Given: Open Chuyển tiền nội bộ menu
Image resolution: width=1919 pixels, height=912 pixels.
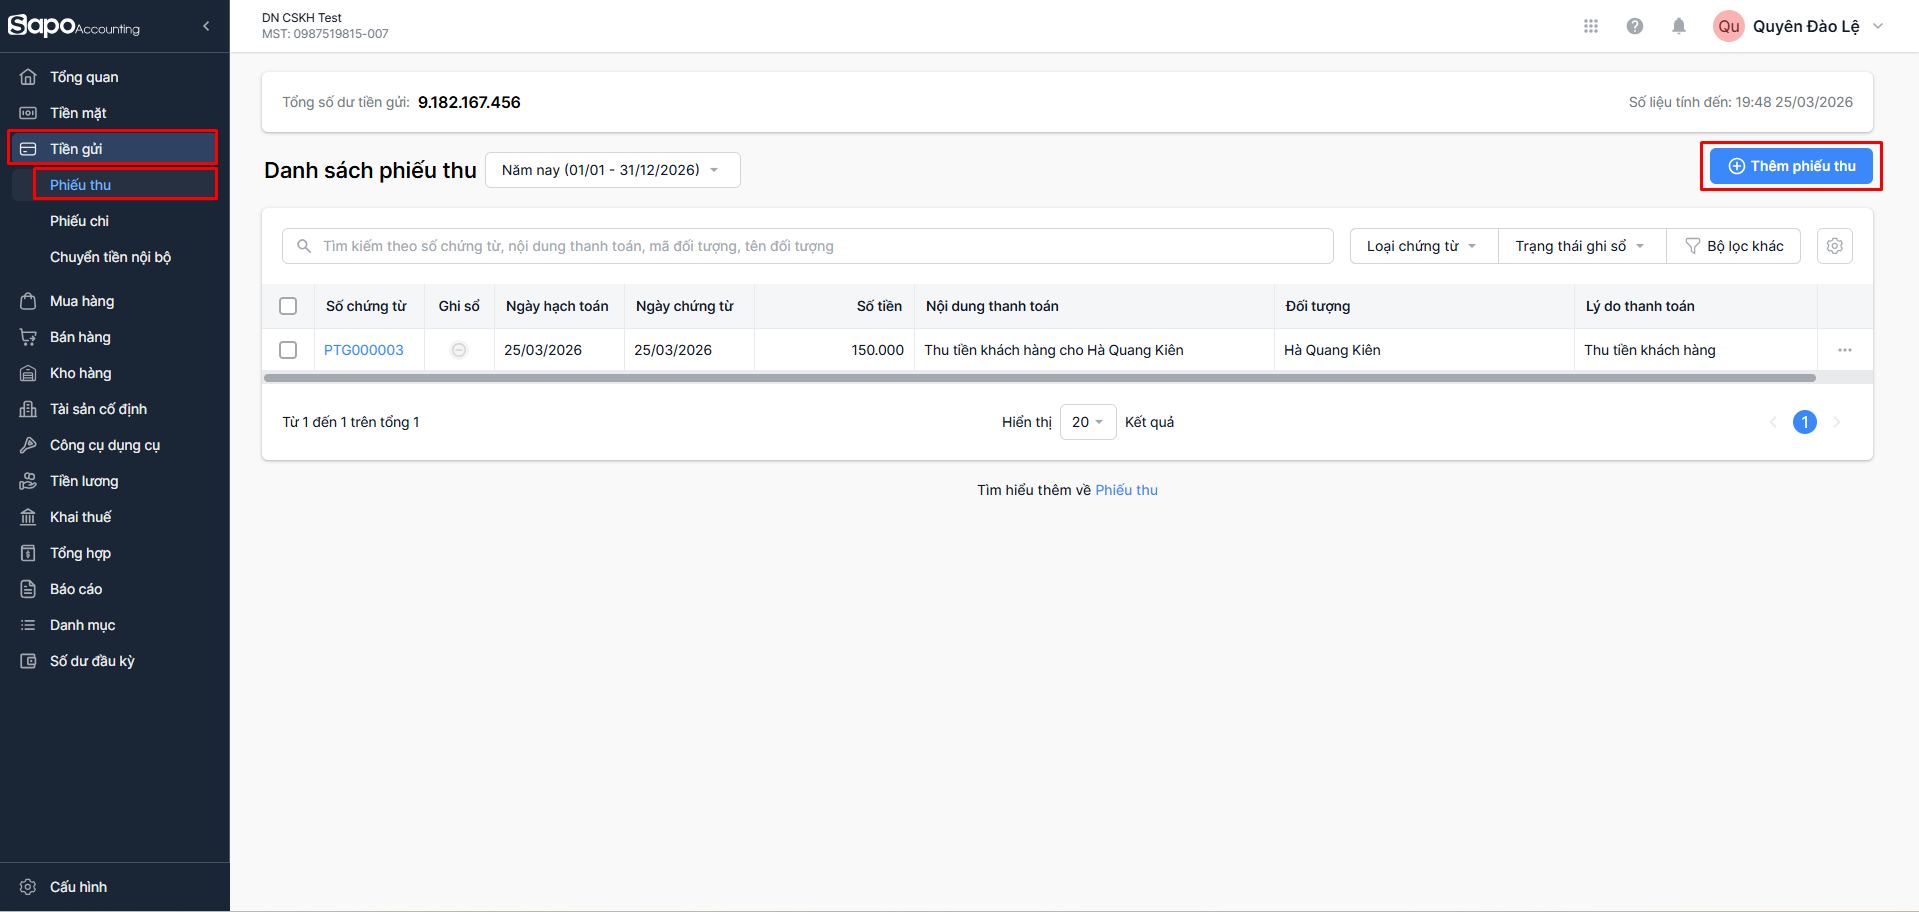Looking at the screenshot, I should point(110,257).
